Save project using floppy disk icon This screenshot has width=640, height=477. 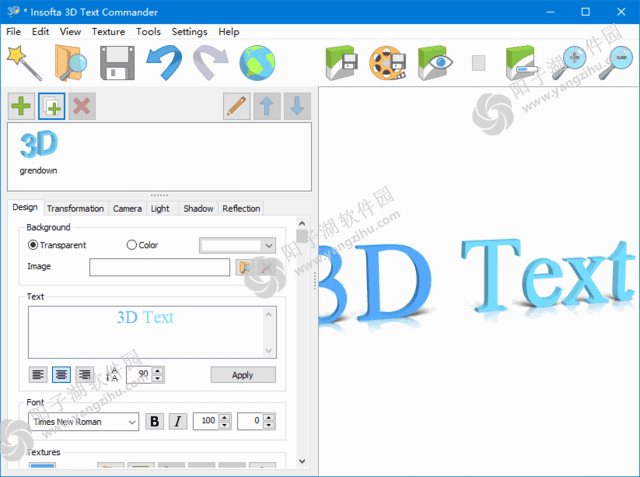point(118,63)
